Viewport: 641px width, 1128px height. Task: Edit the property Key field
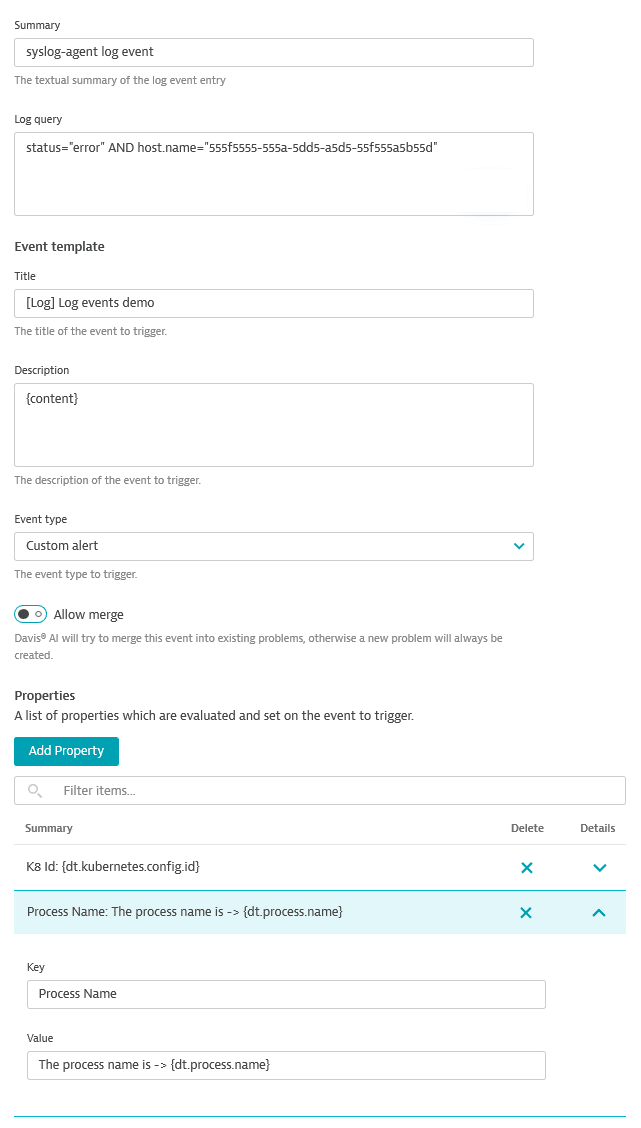pyautogui.click(x=286, y=994)
